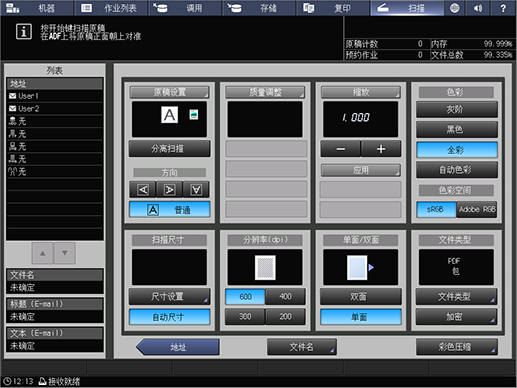Set resolution to 300 dpi
This screenshot has width=517, height=388.
point(245,317)
